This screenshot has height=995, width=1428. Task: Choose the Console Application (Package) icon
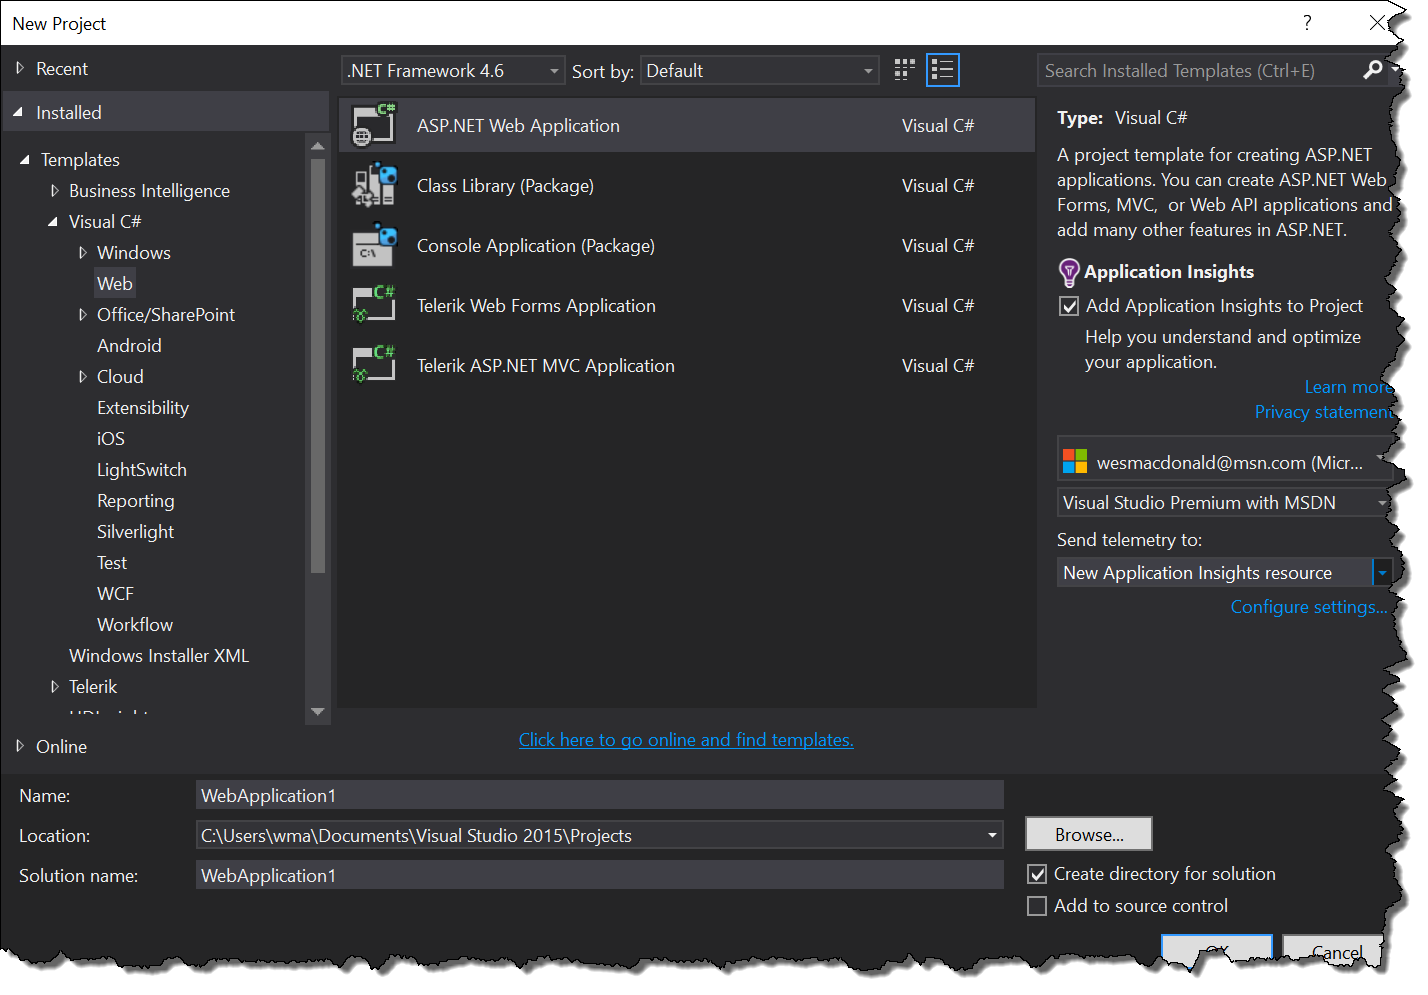pos(374,245)
